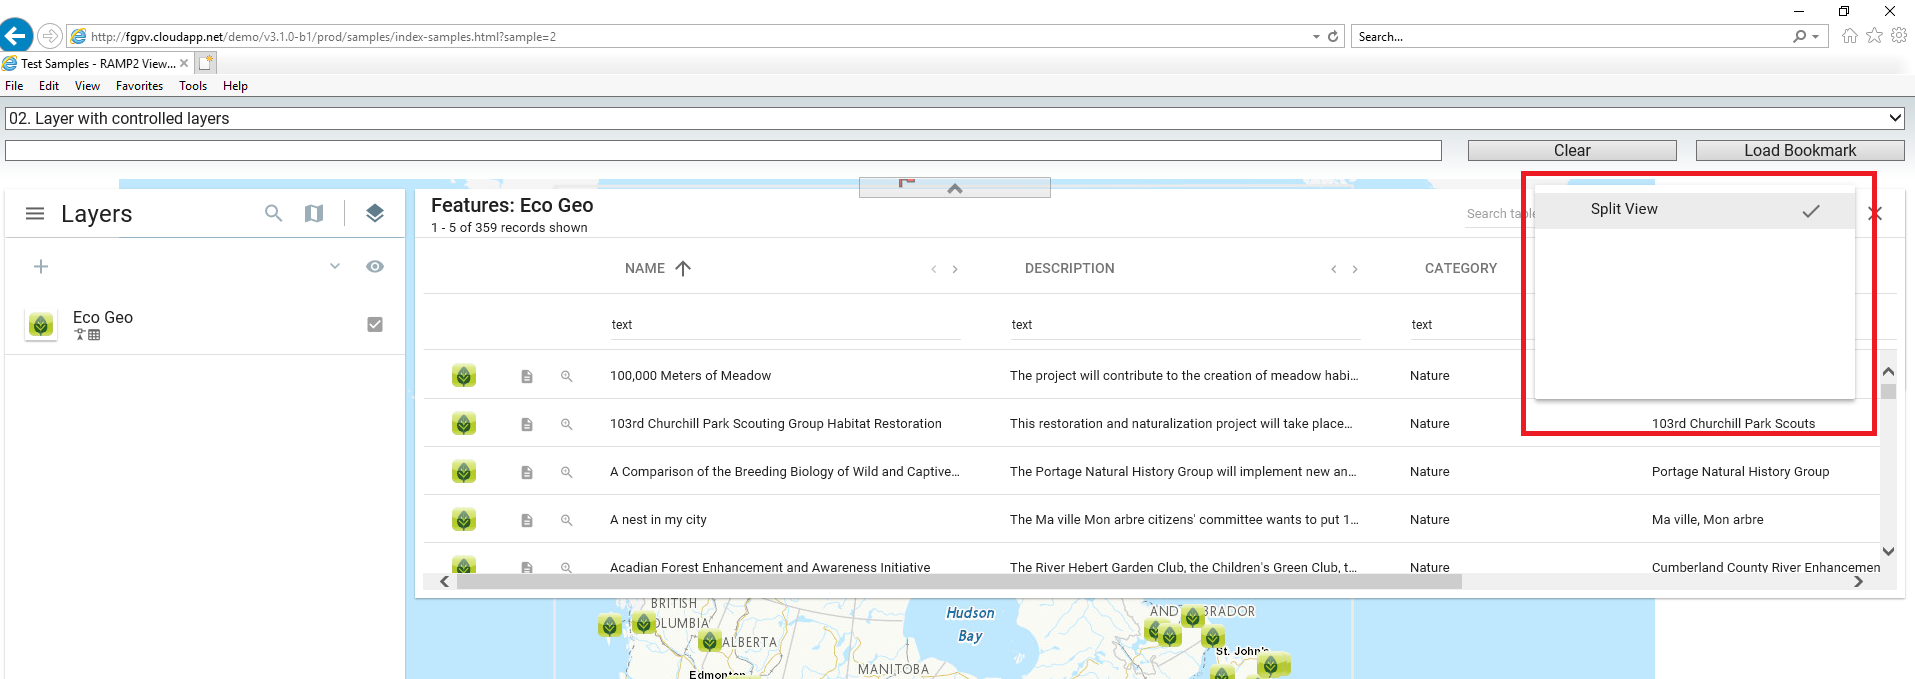This screenshot has height=679, width=1915.
Task: Click the Load Bookmark button
Action: click(1800, 150)
